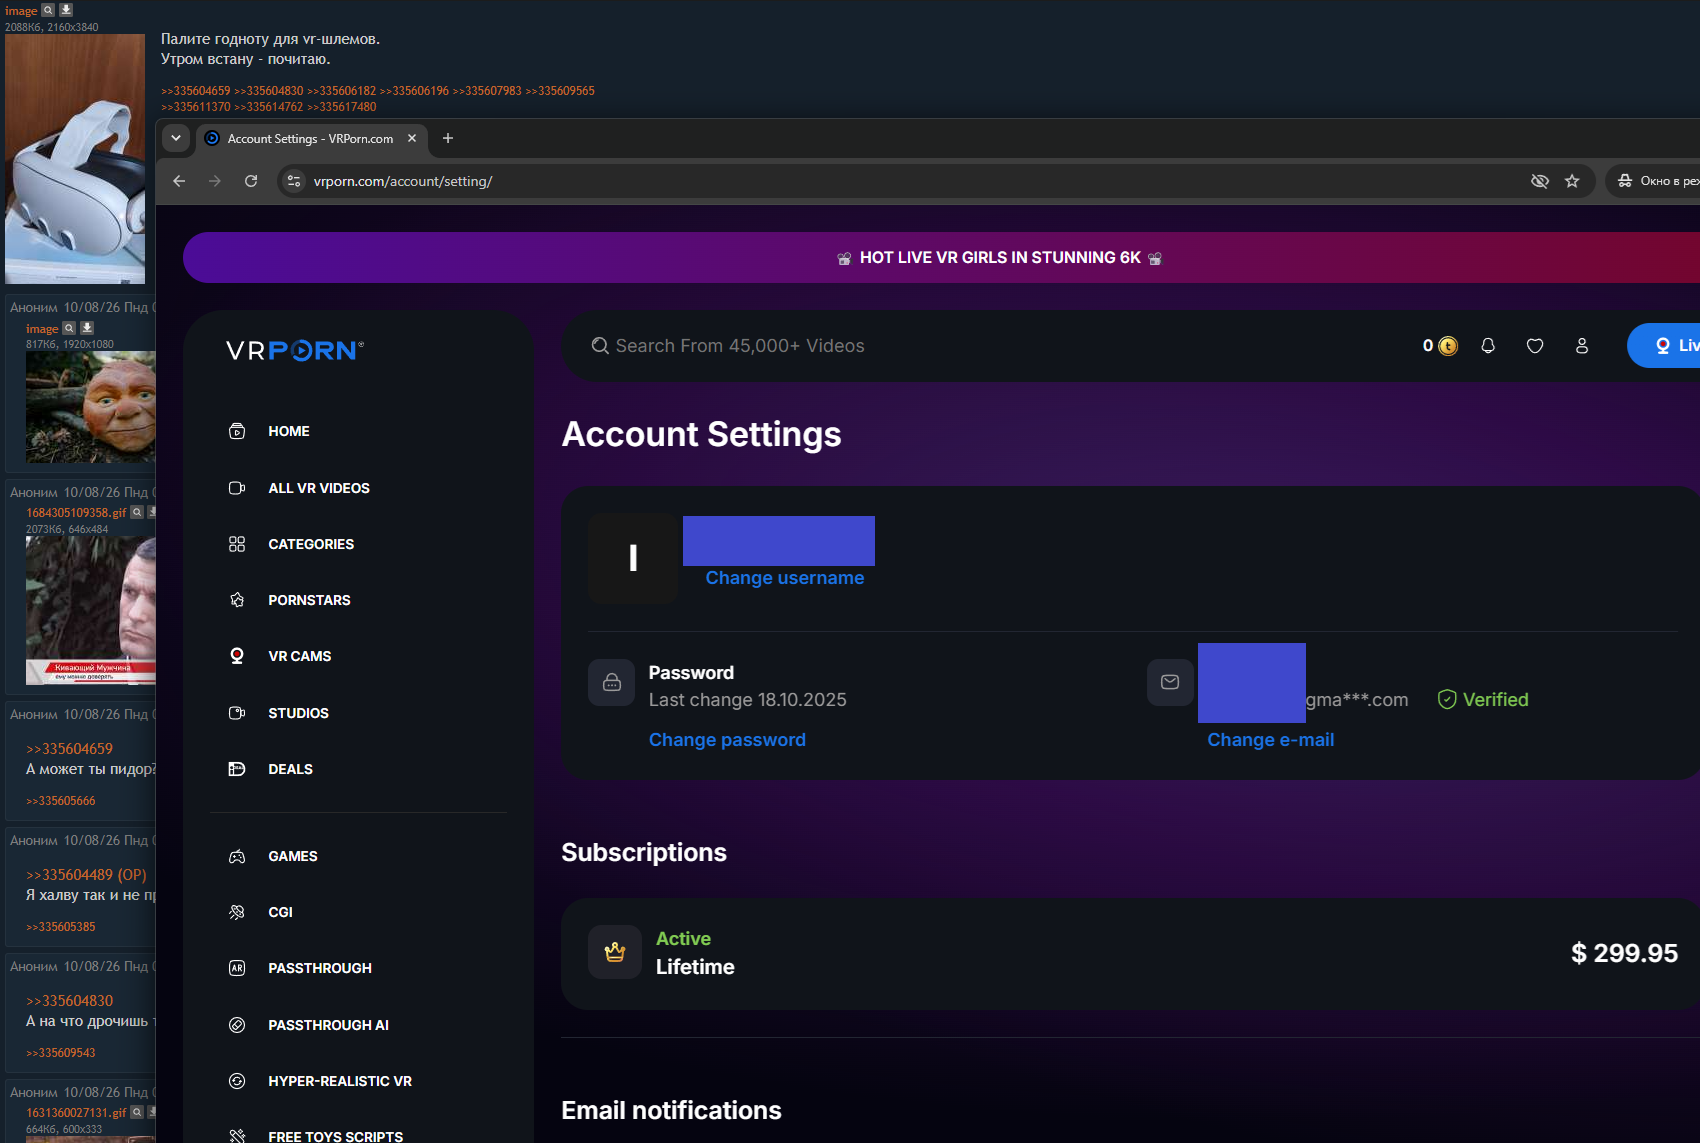Open CATEGORIES in the sidebar
The image size is (1700, 1143).
point(311,544)
